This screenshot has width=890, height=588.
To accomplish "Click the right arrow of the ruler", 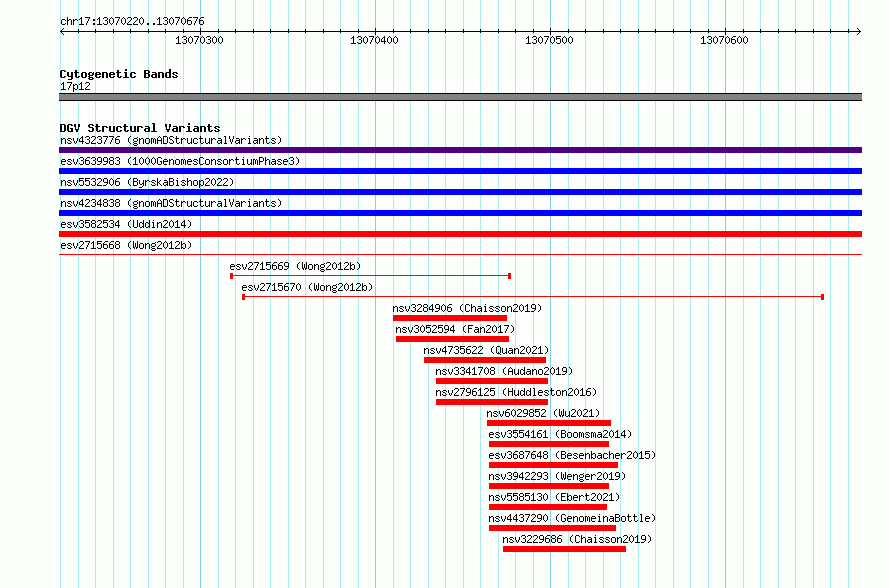I will click(x=859, y=32).
